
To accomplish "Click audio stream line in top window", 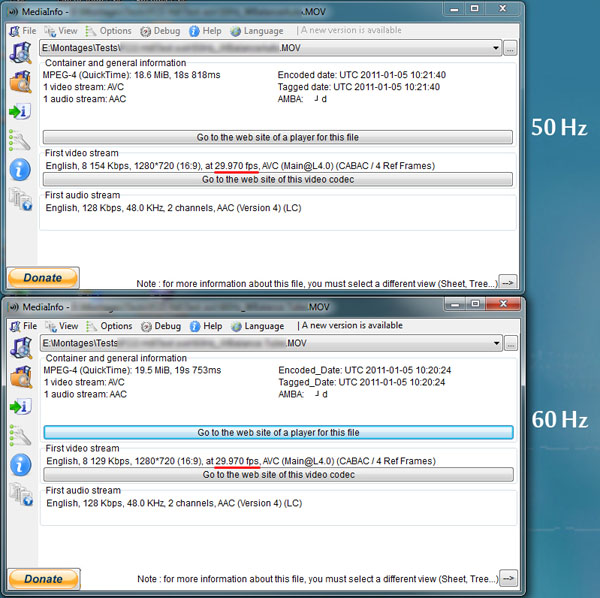I will [173, 208].
